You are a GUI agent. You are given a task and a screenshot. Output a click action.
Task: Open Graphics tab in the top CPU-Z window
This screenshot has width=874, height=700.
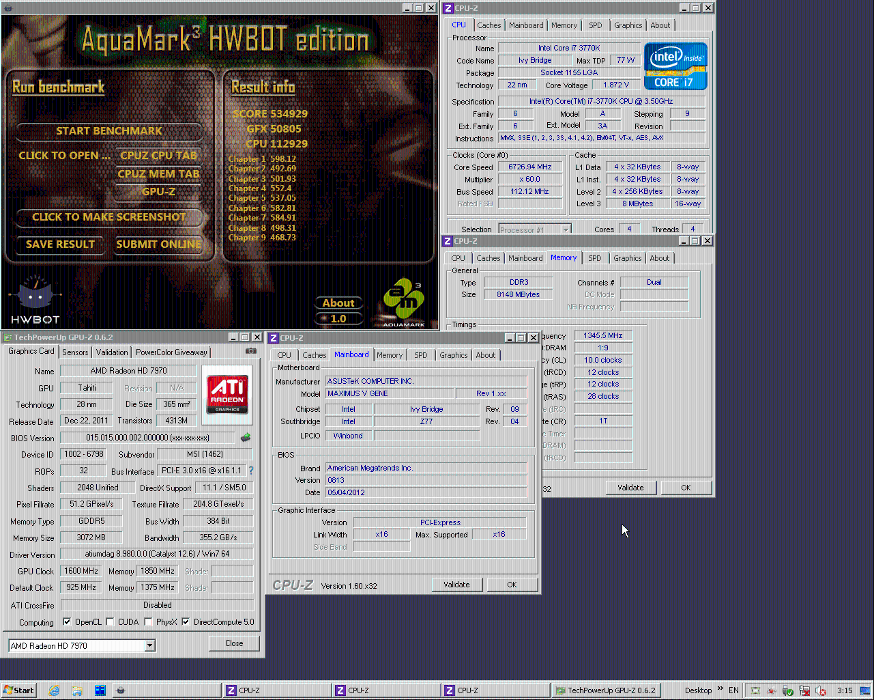(x=628, y=25)
